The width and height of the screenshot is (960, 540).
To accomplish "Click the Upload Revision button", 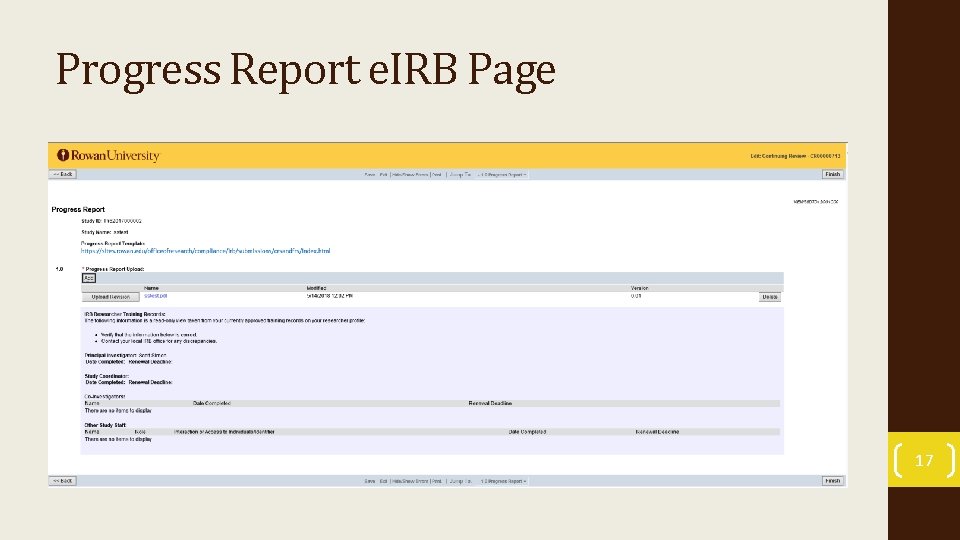I will (111, 297).
